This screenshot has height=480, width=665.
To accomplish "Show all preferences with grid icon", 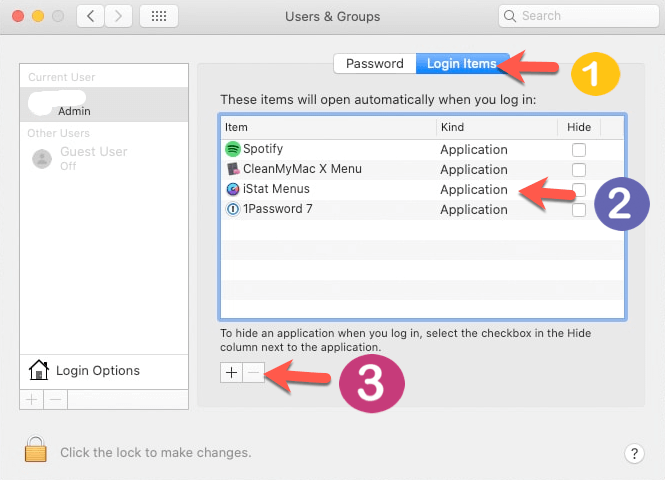I will coord(159,16).
